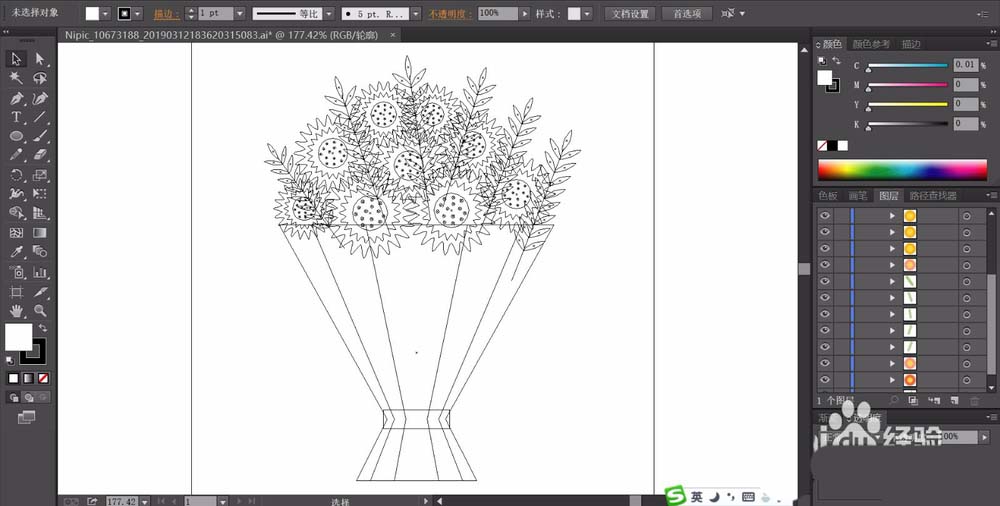This screenshot has height=506, width=1000.
Task: Open the 5 pt. brush definition dropdown
Action: (x=416, y=13)
